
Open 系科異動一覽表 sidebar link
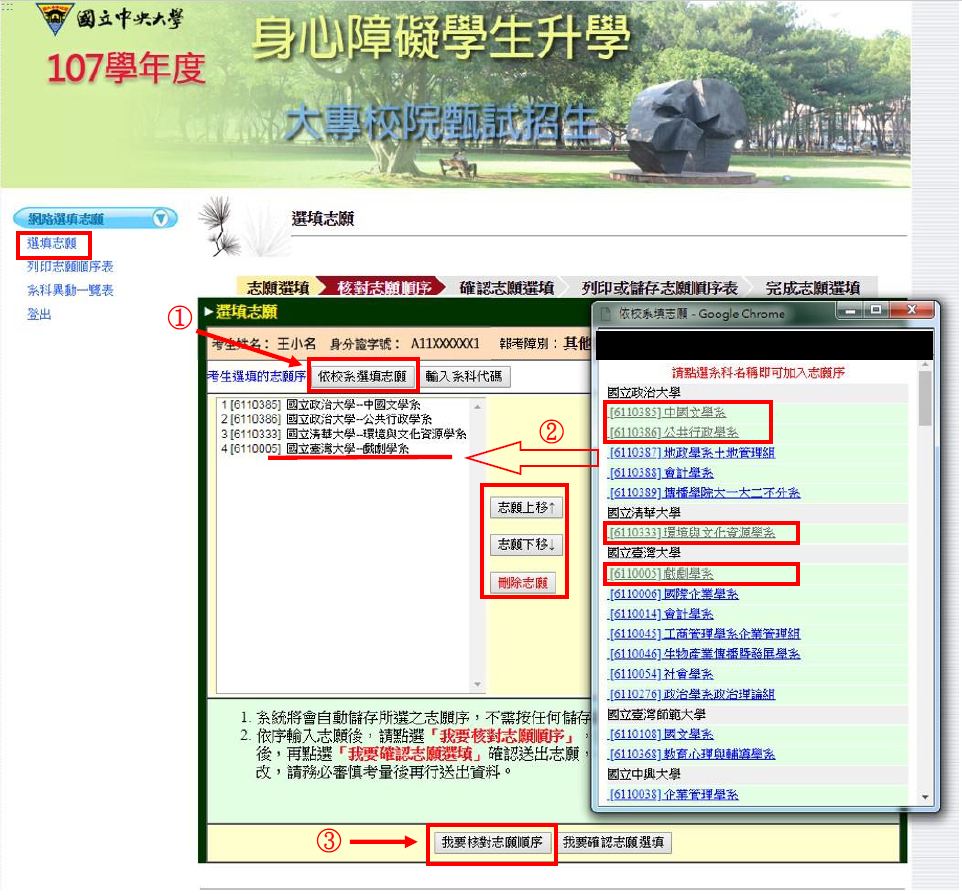tap(70, 290)
